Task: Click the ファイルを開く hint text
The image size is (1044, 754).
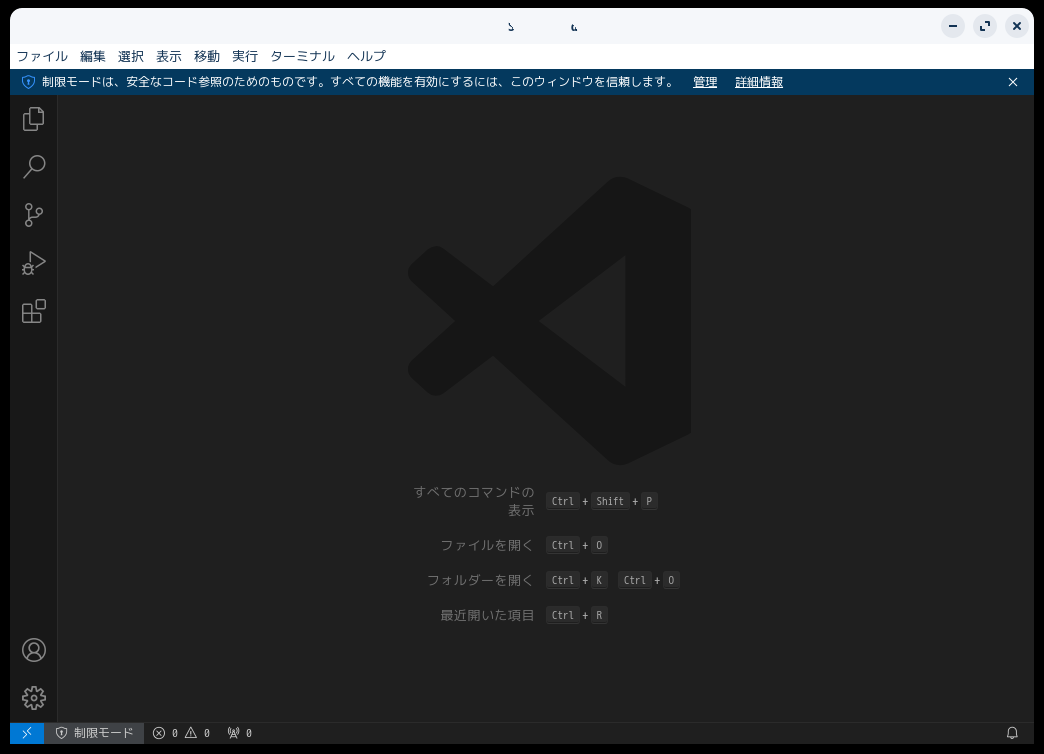Action: pyautogui.click(x=487, y=545)
